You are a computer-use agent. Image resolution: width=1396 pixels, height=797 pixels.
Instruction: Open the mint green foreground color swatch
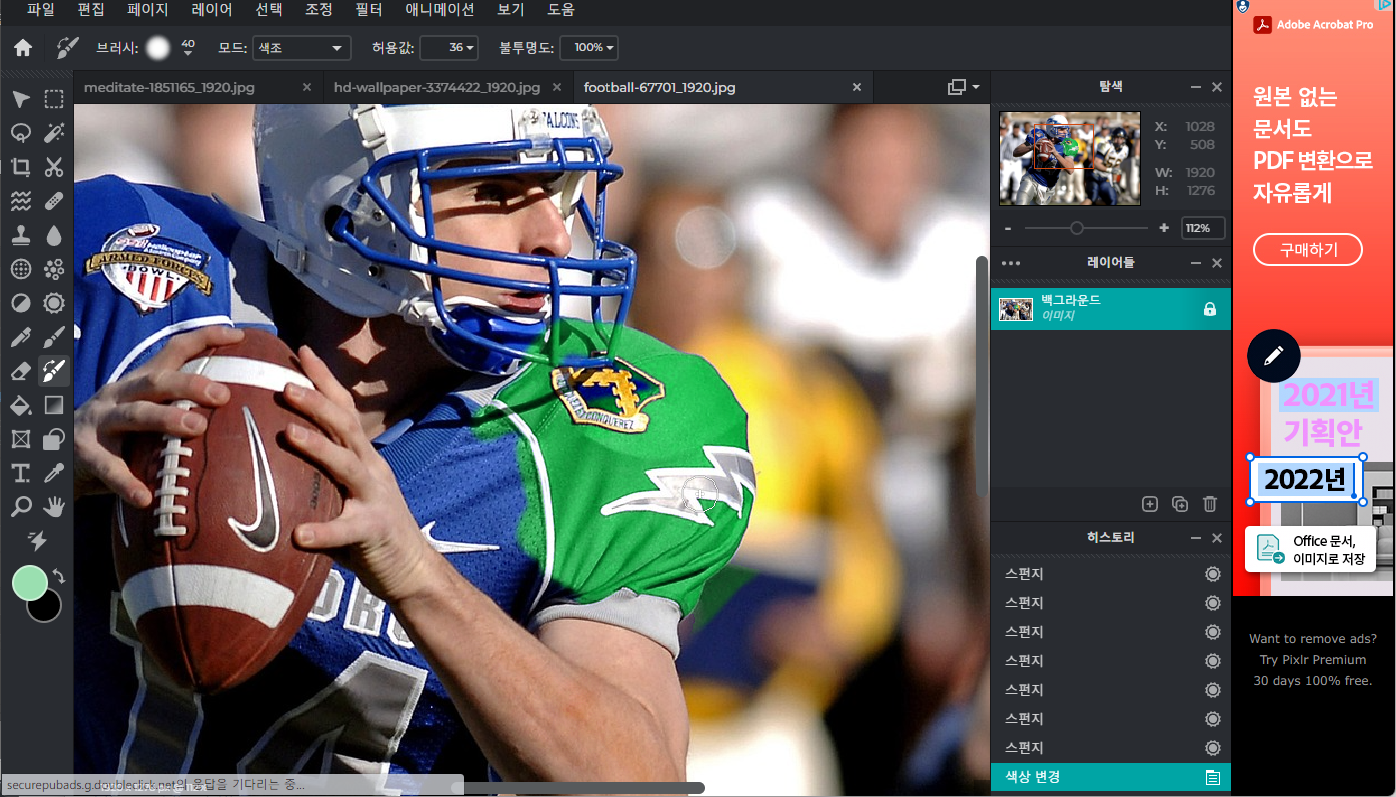[30, 583]
